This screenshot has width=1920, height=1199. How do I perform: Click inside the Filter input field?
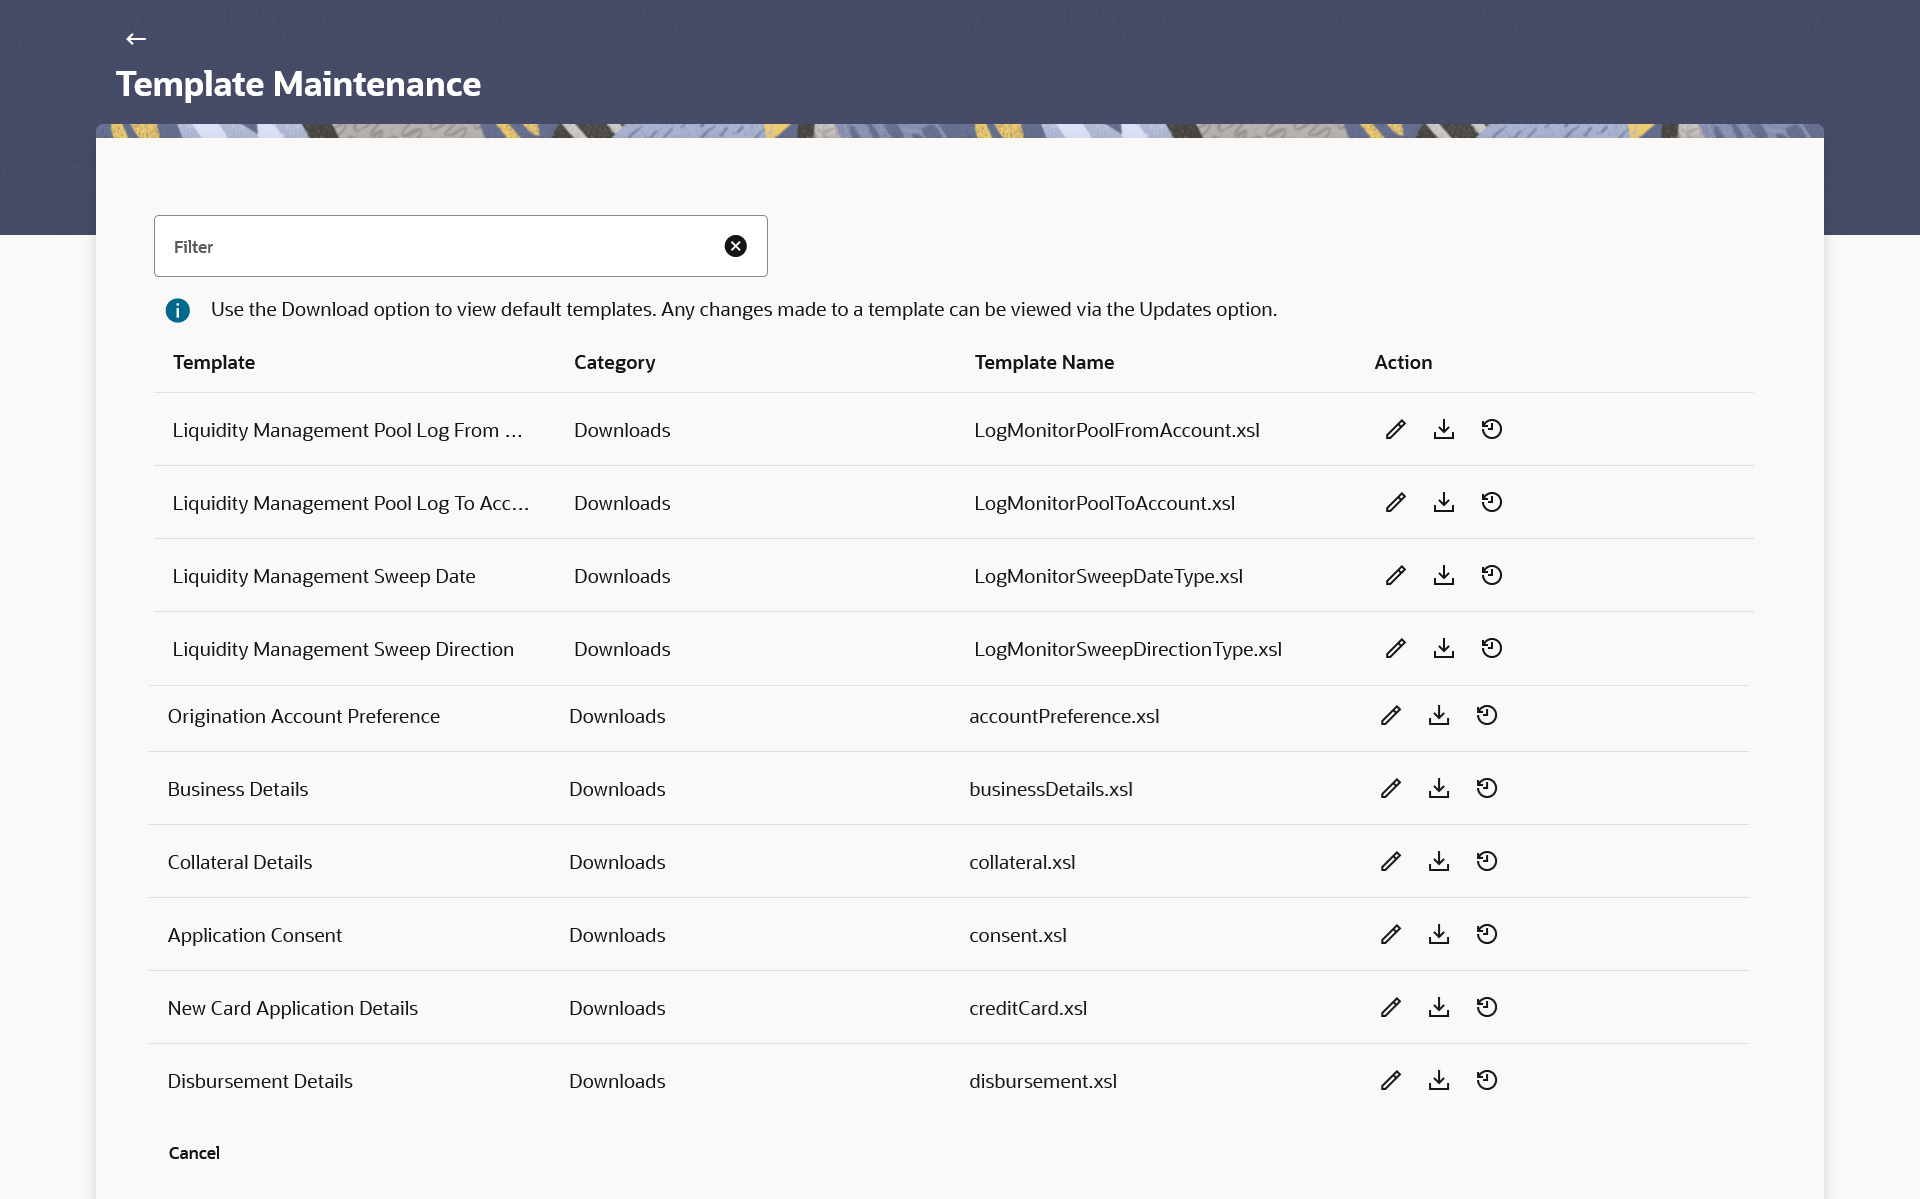[440, 246]
